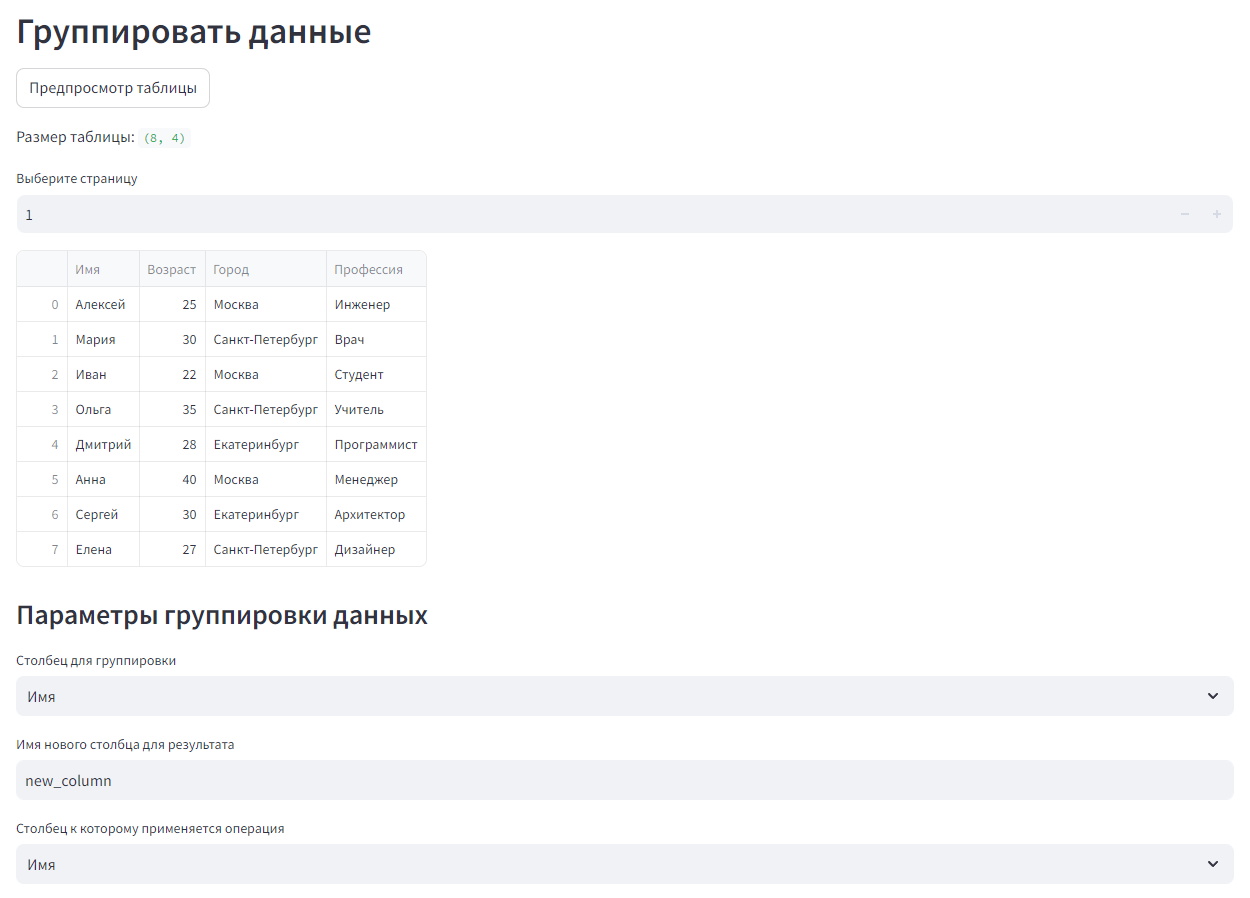
Task: Select the 'Анна' cell
Action: (x=103, y=479)
